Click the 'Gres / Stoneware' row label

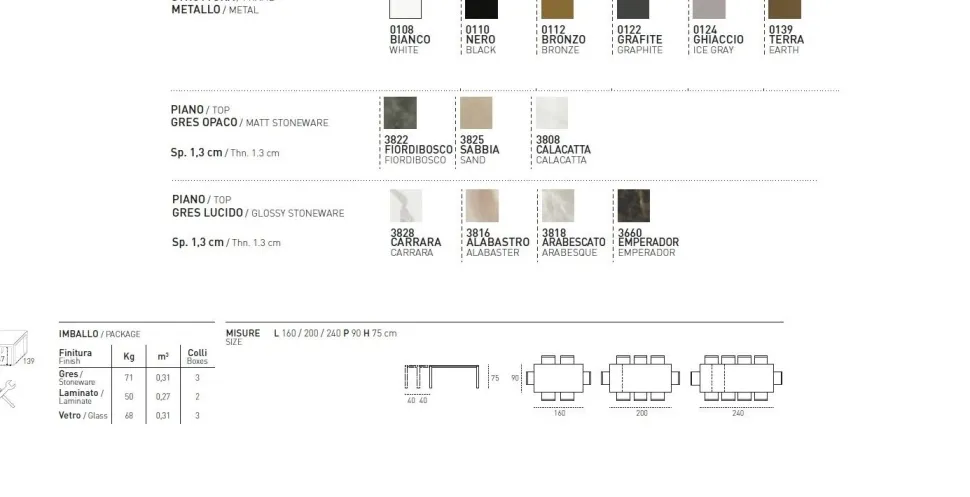click(x=77, y=378)
